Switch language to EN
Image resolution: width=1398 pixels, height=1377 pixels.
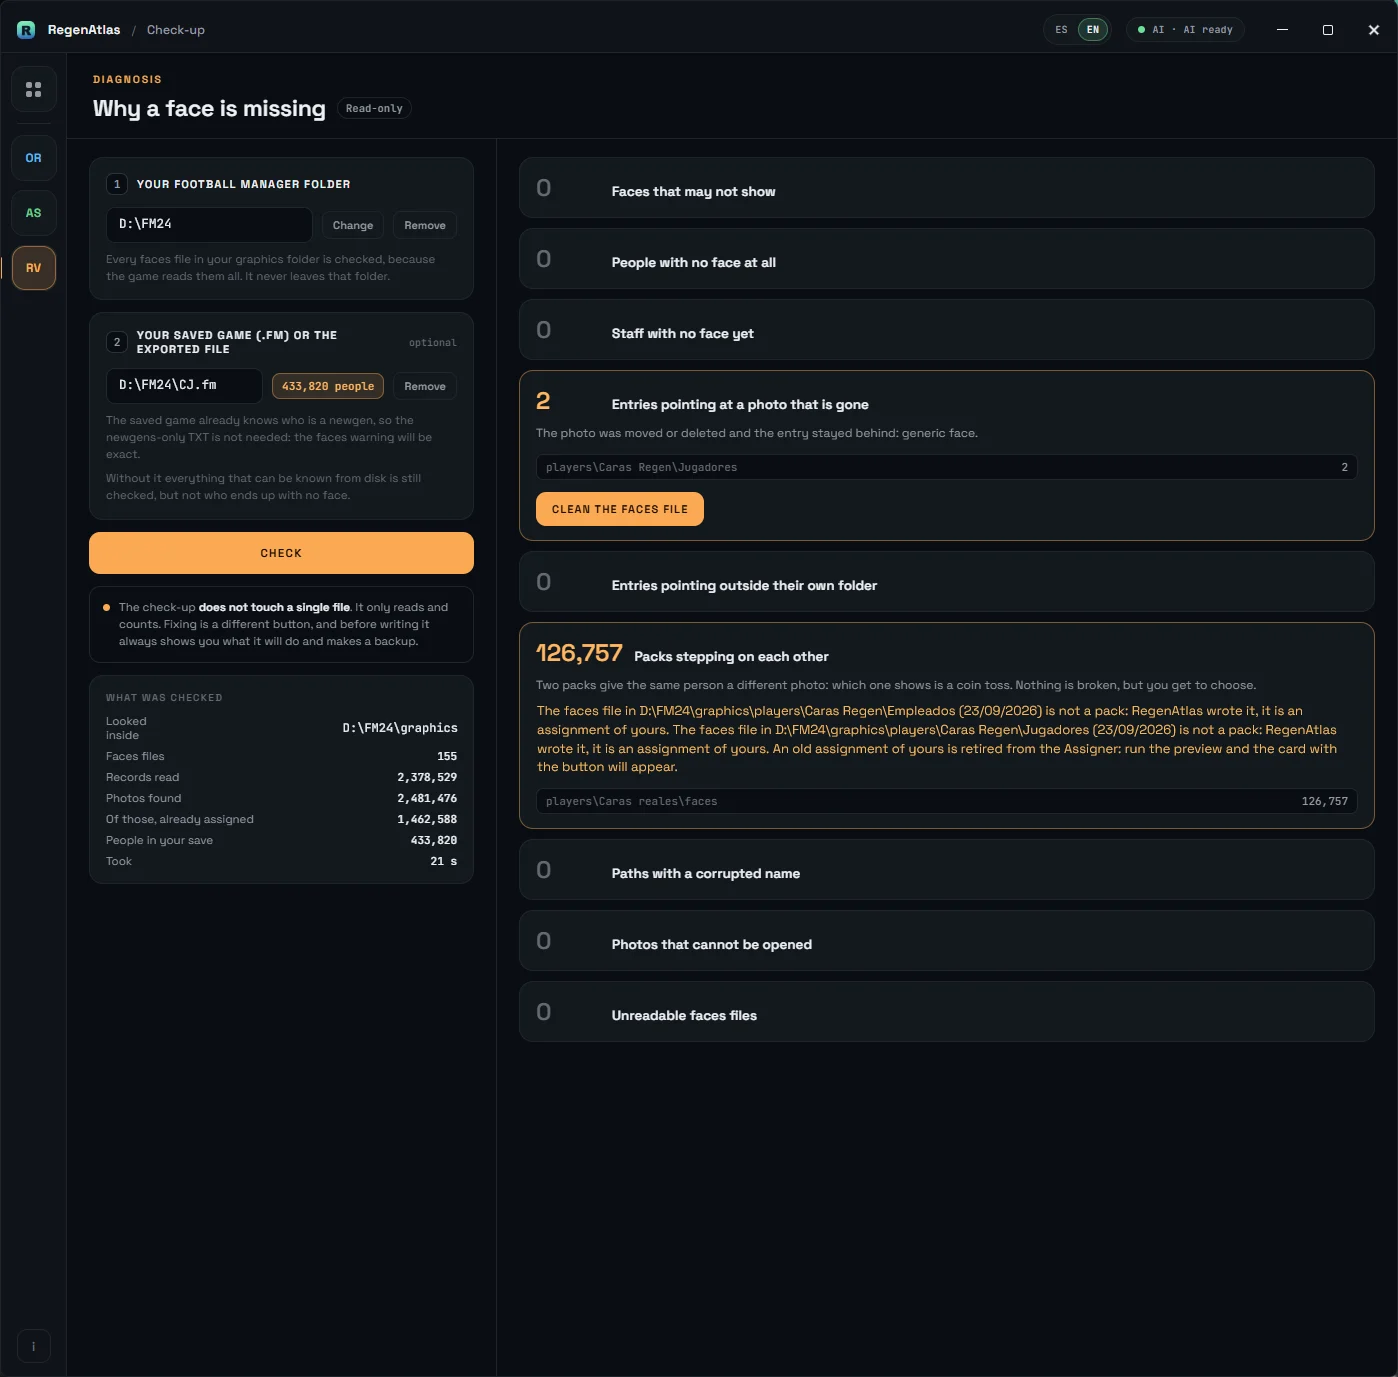(x=1093, y=30)
